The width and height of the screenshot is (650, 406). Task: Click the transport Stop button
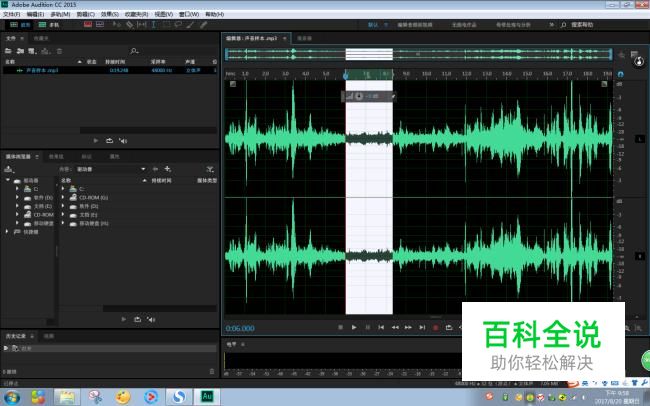[x=340, y=327]
